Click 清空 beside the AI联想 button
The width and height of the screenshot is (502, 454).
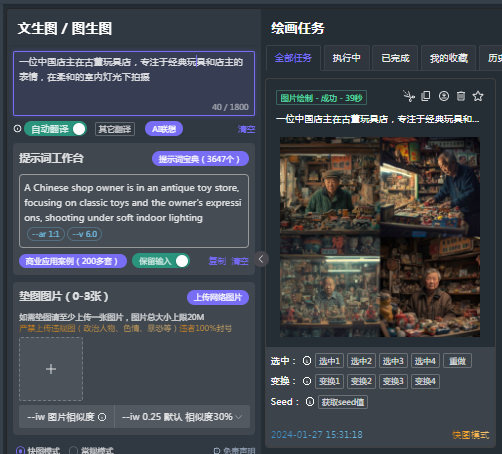click(246, 129)
